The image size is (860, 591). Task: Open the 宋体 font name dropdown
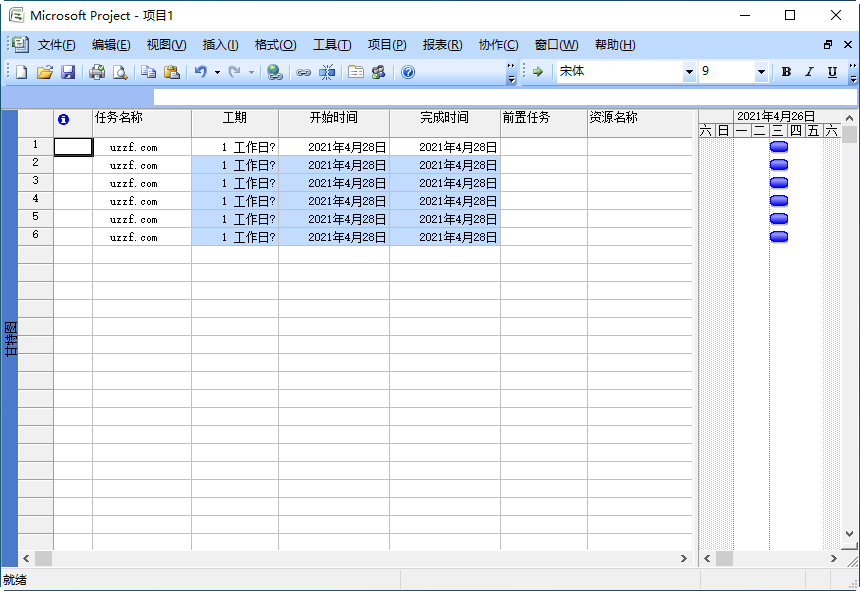[x=689, y=72]
